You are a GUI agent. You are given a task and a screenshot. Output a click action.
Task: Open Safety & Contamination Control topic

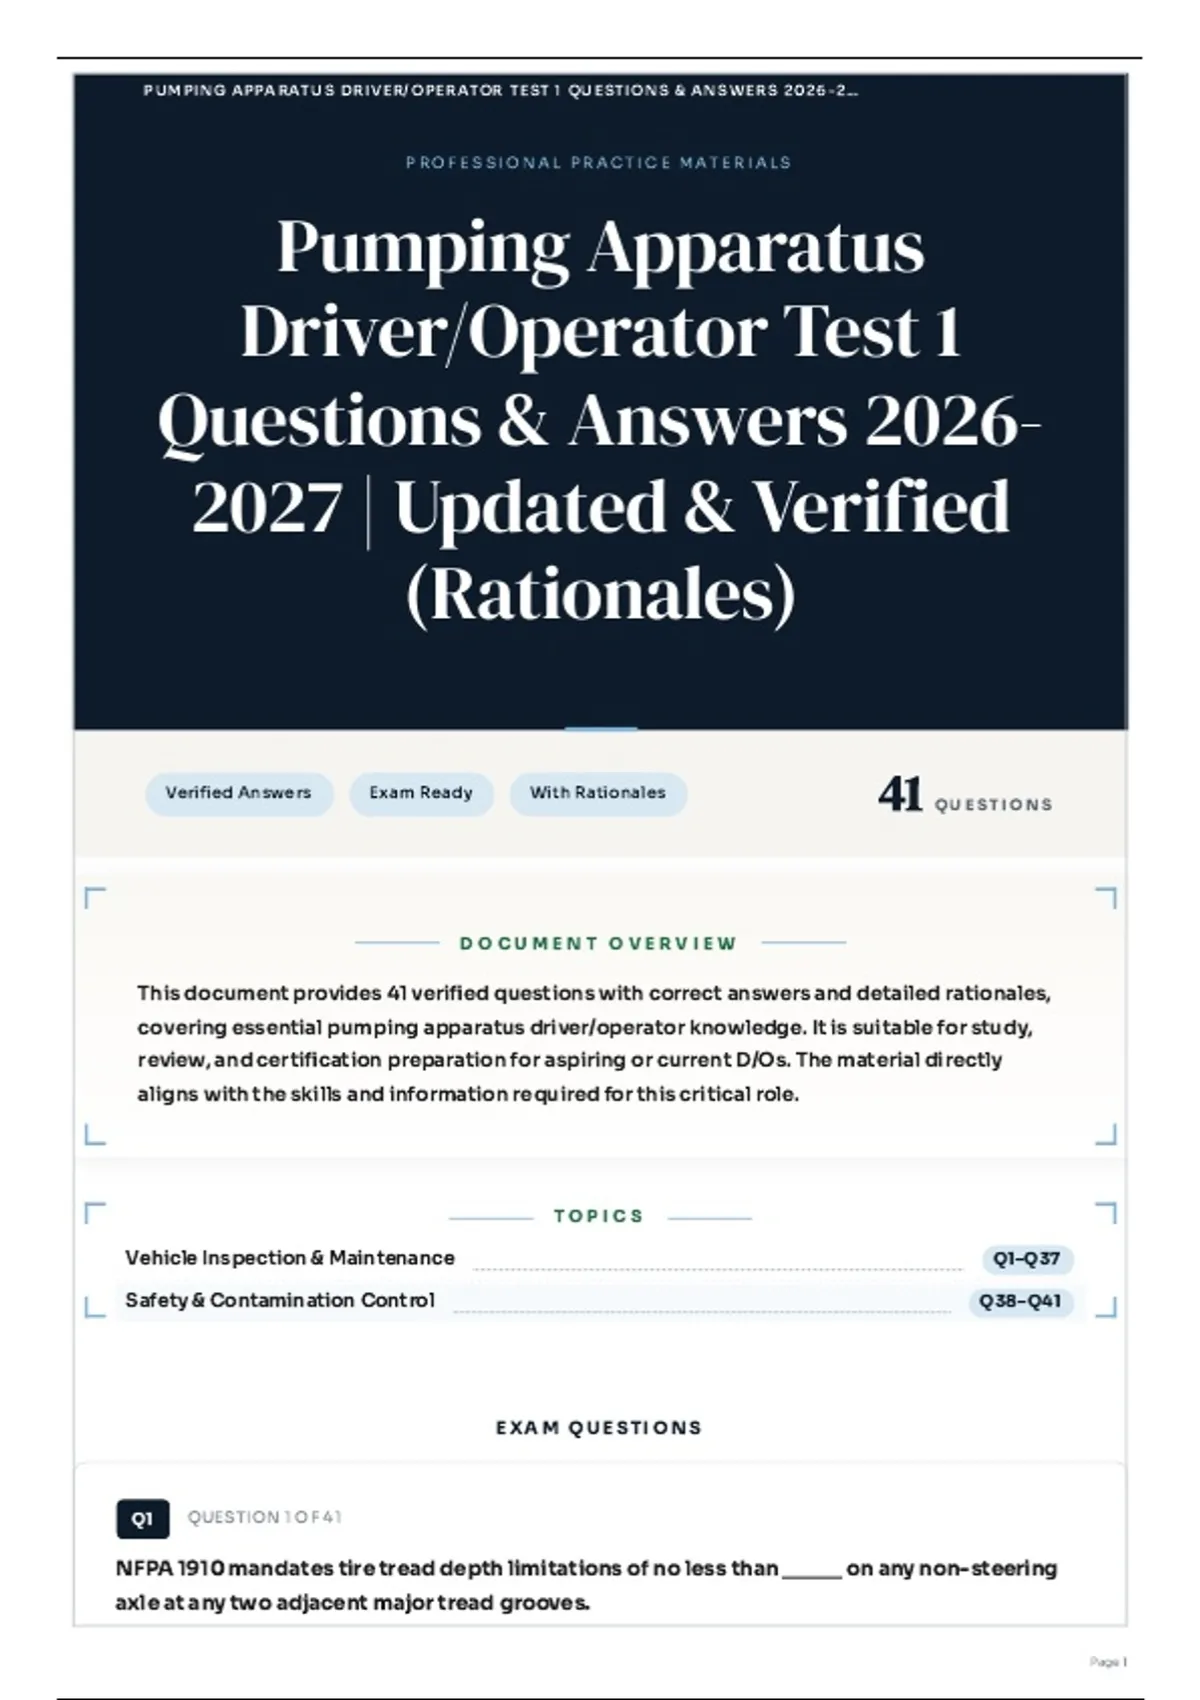click(x=280, y=1300)
